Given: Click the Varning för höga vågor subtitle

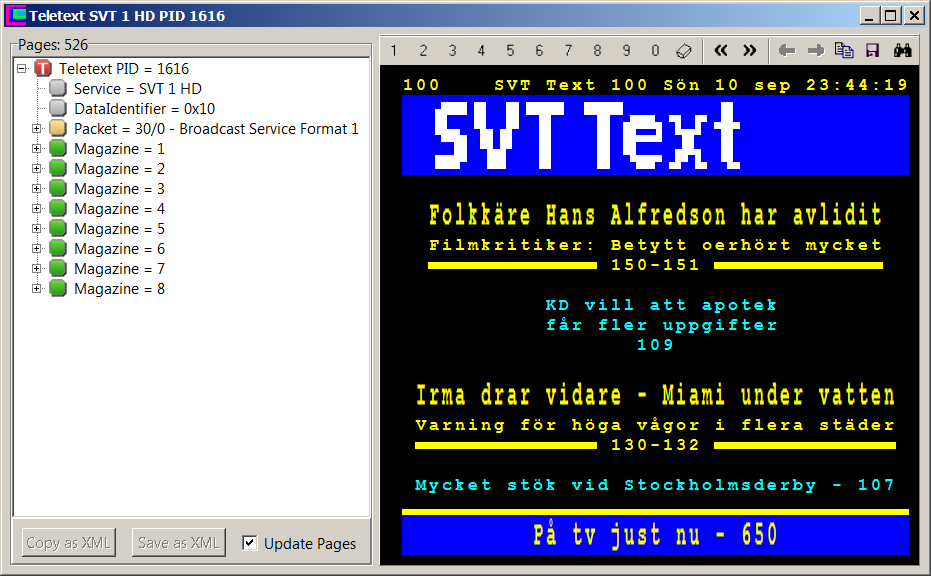Looking at the screenshot, I should (655, 425).
